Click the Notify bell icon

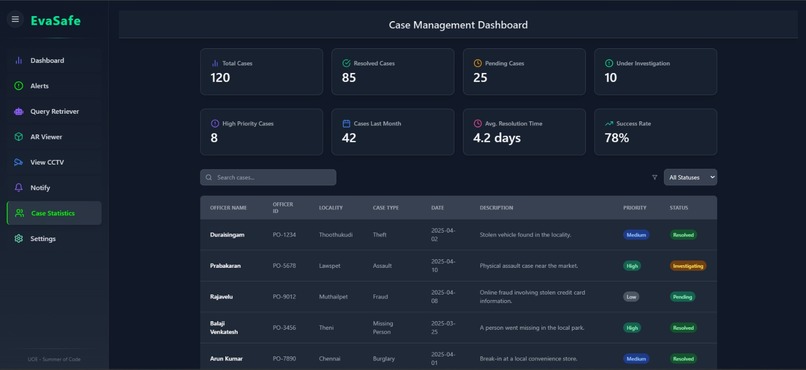[19, 188]
